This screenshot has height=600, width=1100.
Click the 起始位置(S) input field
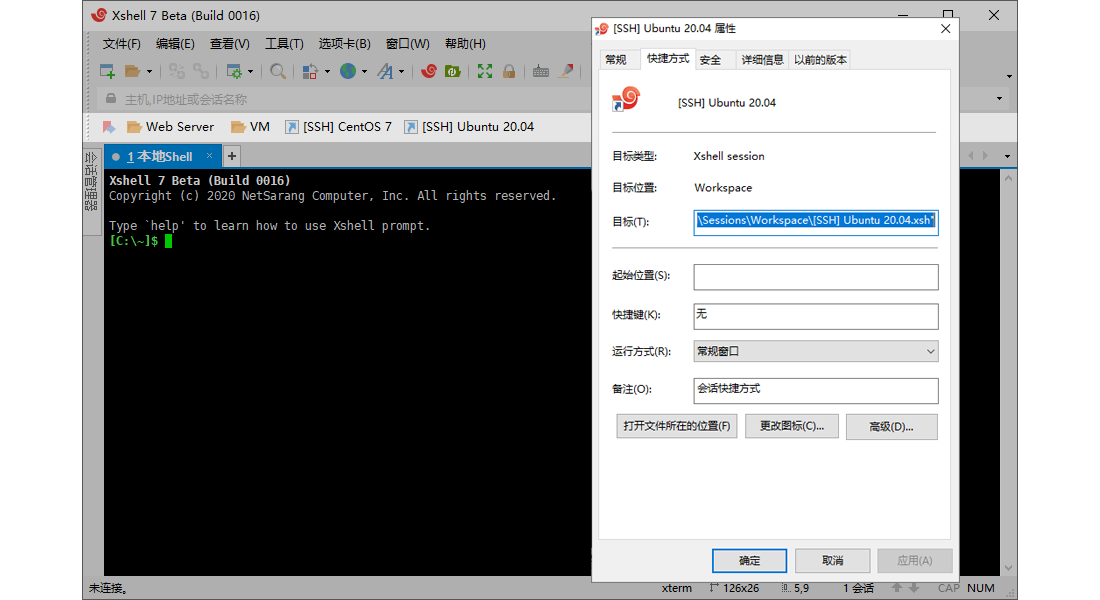pos(816,276)
